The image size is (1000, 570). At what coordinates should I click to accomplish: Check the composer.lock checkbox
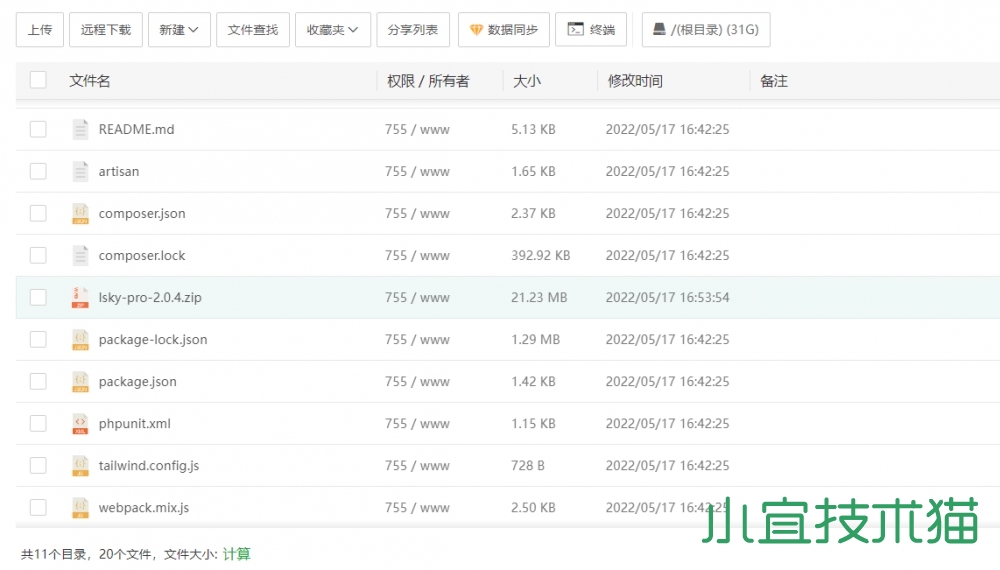(x=38, y=256)
